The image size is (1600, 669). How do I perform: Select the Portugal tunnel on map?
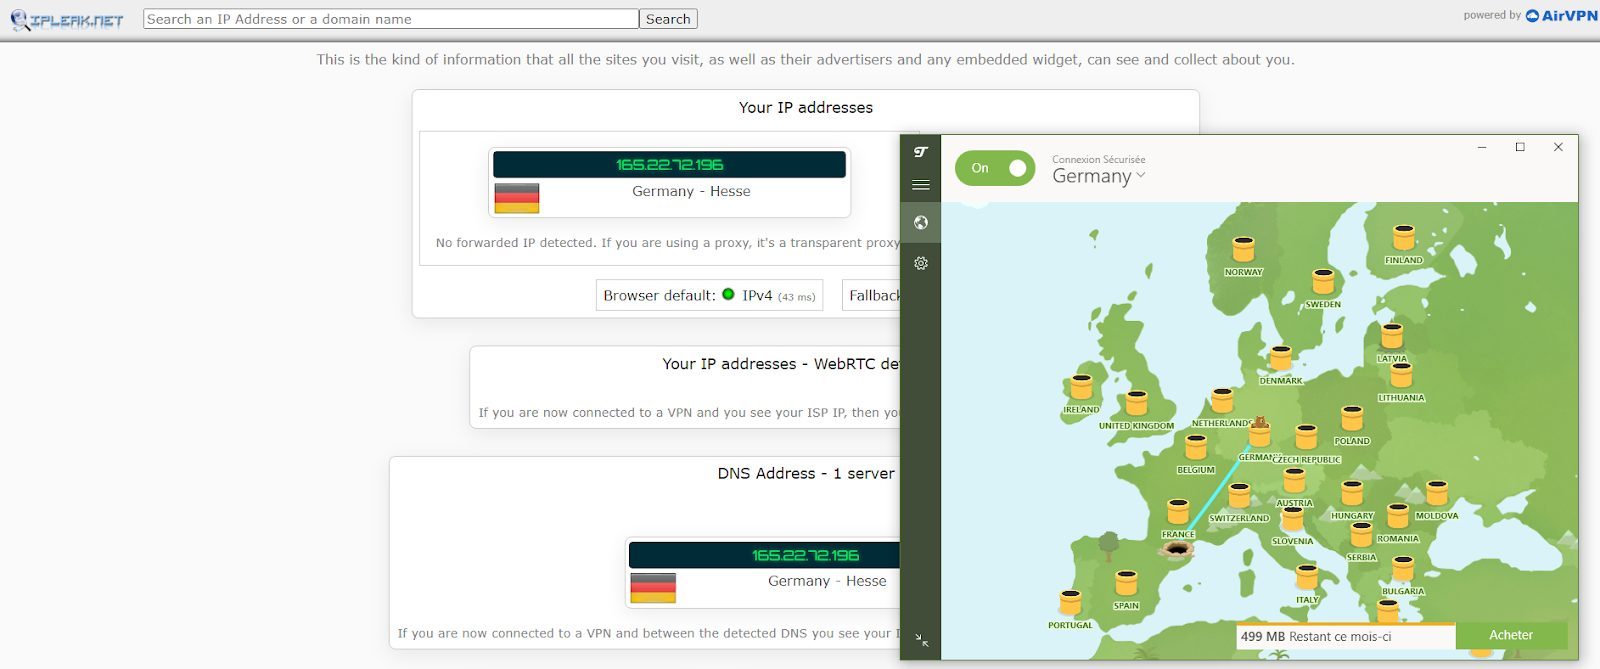(1070, 603)
